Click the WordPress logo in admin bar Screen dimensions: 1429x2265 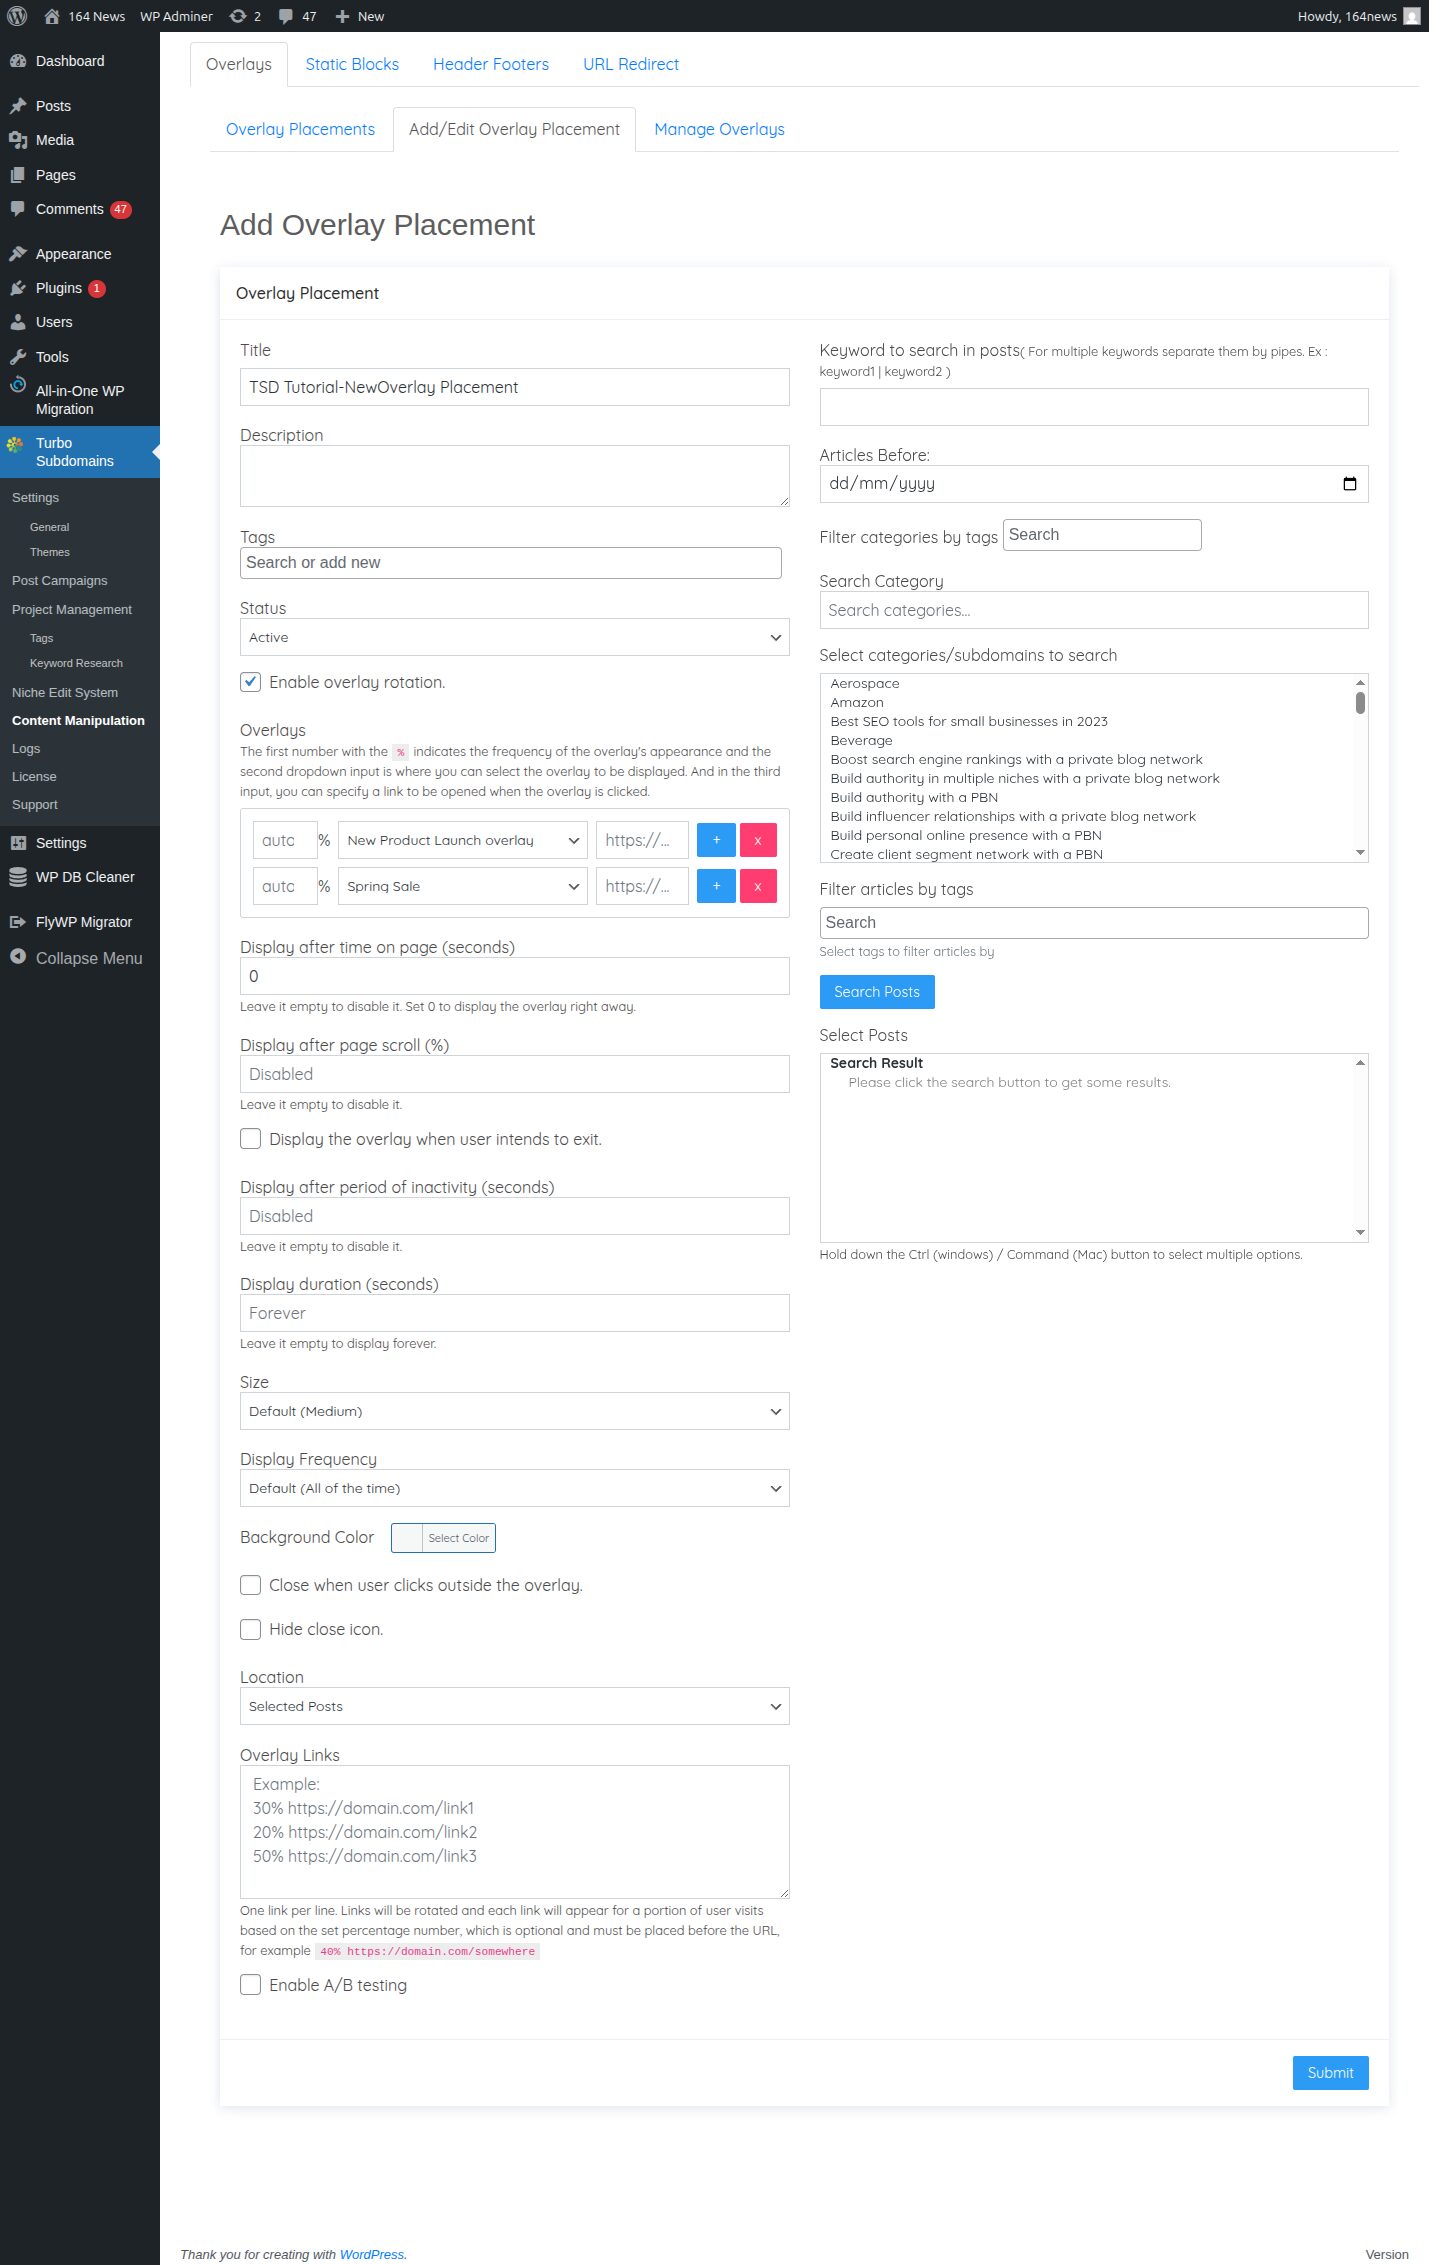click(x=17, y=16)
